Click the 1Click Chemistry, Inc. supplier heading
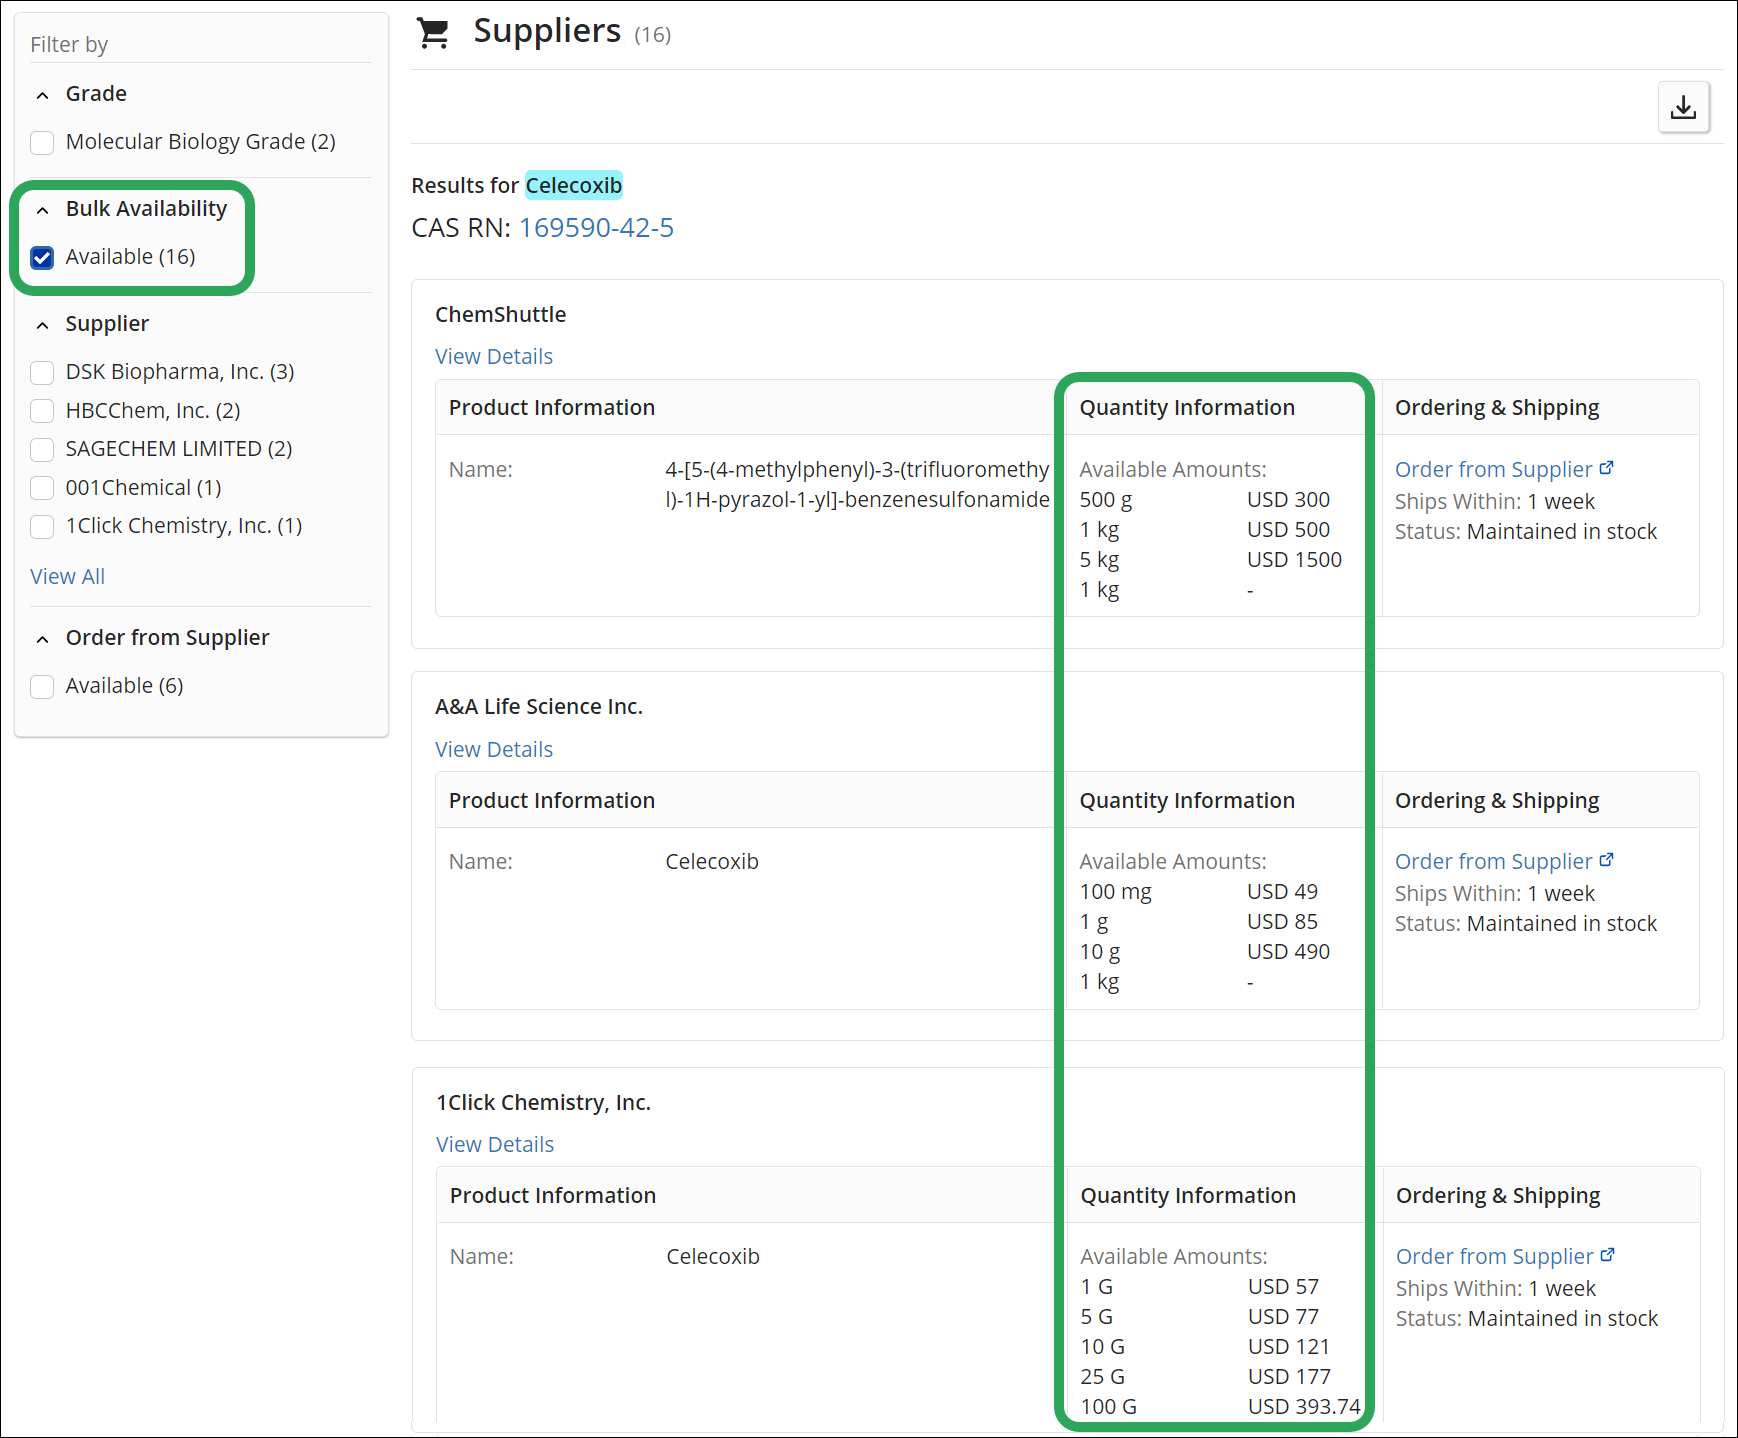Viewport: 1738px width, 1438px height. pyautogui.click(x=543, y=1102)
